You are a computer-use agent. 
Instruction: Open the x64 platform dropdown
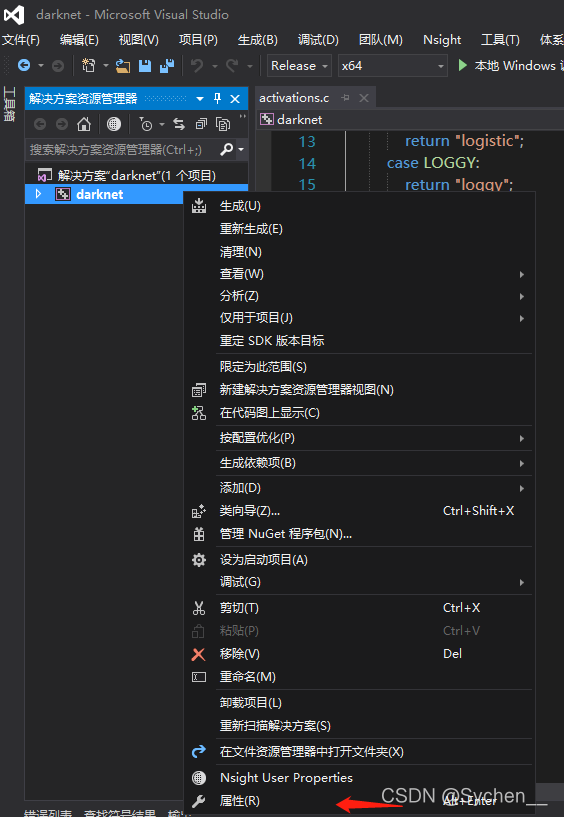point(393,66)
